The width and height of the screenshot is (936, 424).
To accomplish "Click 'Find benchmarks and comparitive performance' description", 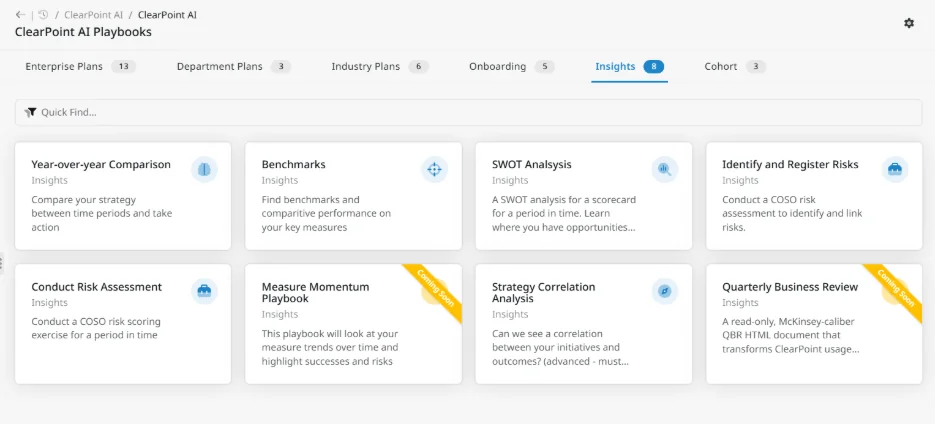I will (326, 213).
